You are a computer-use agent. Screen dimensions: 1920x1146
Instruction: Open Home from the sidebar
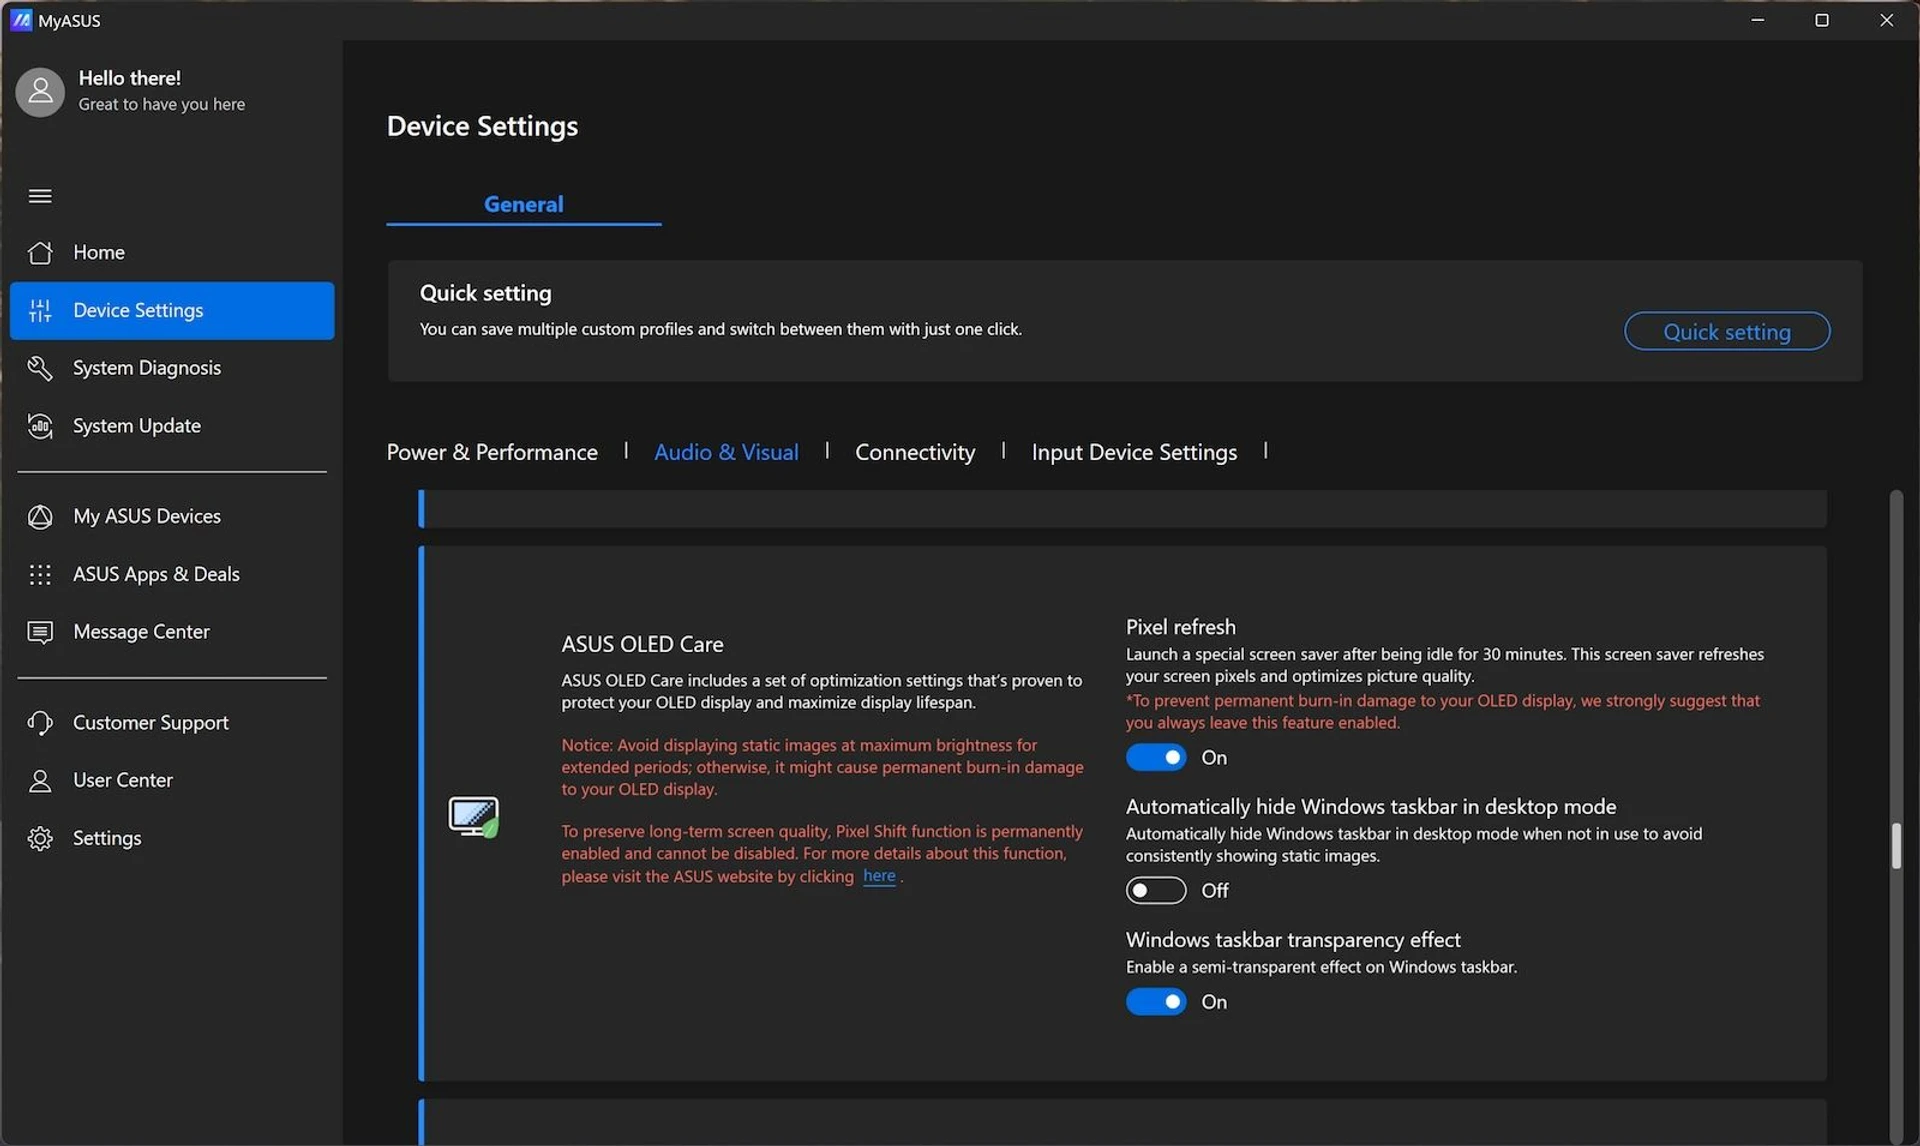[172, 253]
